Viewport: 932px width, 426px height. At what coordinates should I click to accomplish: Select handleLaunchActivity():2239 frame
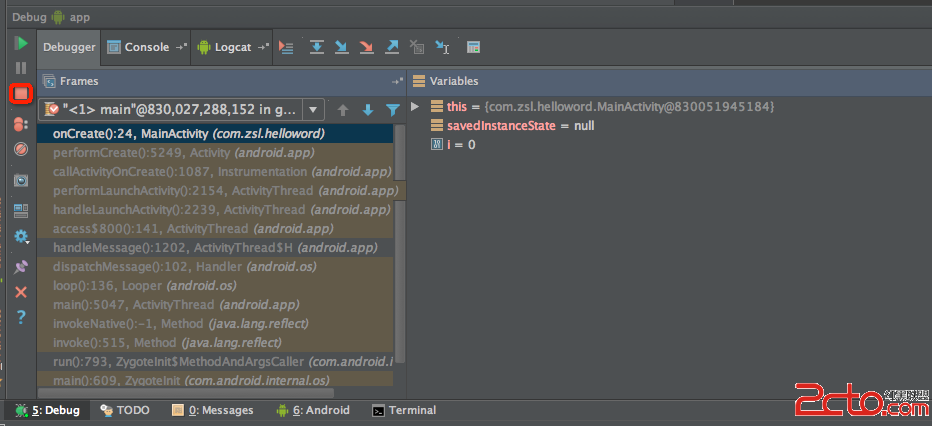click(215, 210)
